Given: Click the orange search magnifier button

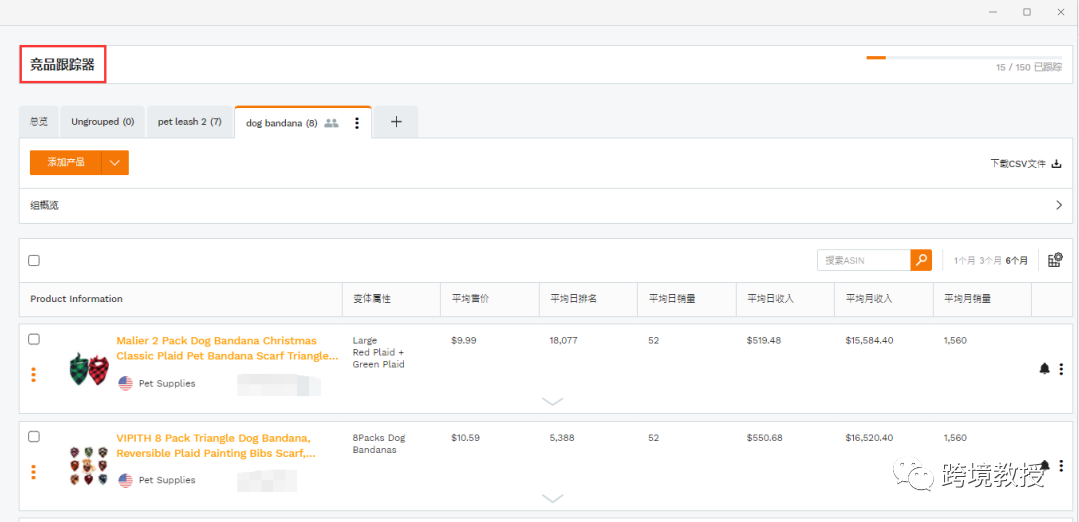Looking at the screenshot, I should pyautogui.click(x=921, y=260).
